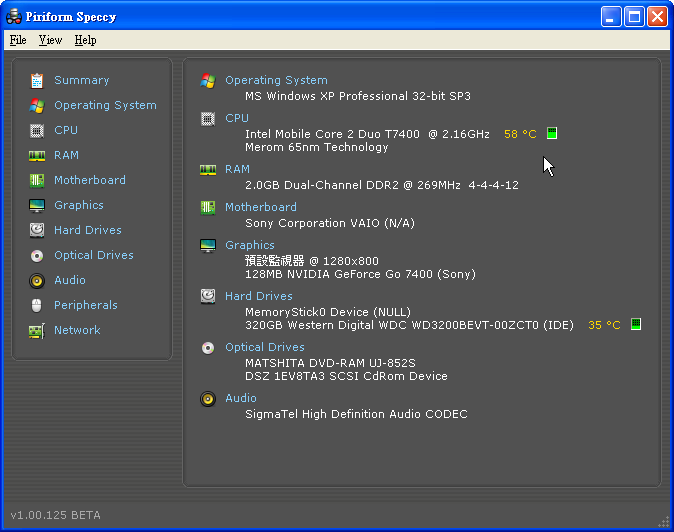Open the Audio section from sidebar
The height and width of the screenshot is (532, 674).
click(x=70, y=280)
